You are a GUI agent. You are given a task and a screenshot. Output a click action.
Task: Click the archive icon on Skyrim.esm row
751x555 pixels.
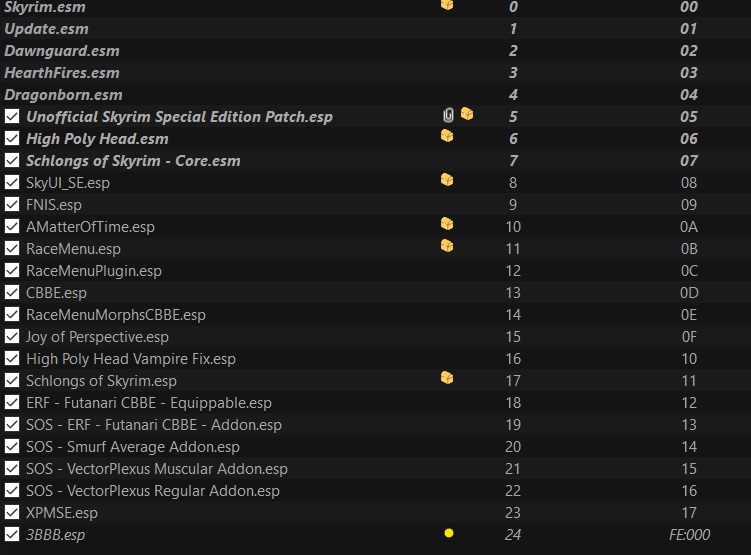coord(447,4)
